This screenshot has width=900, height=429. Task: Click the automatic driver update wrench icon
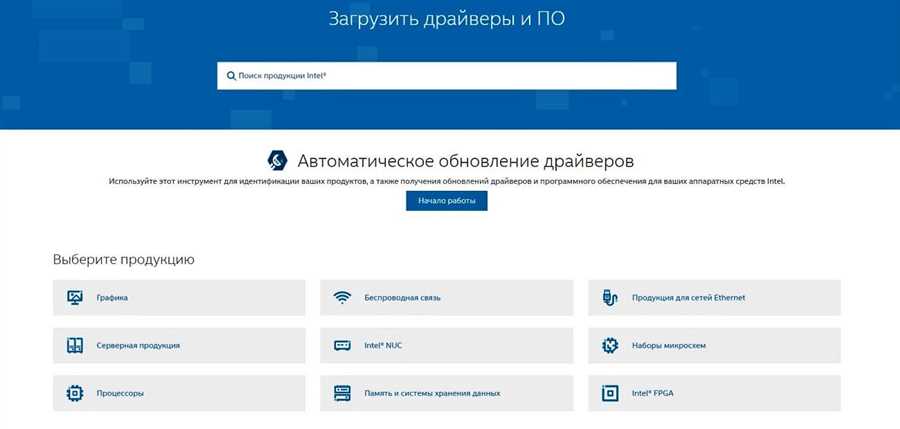277,160
